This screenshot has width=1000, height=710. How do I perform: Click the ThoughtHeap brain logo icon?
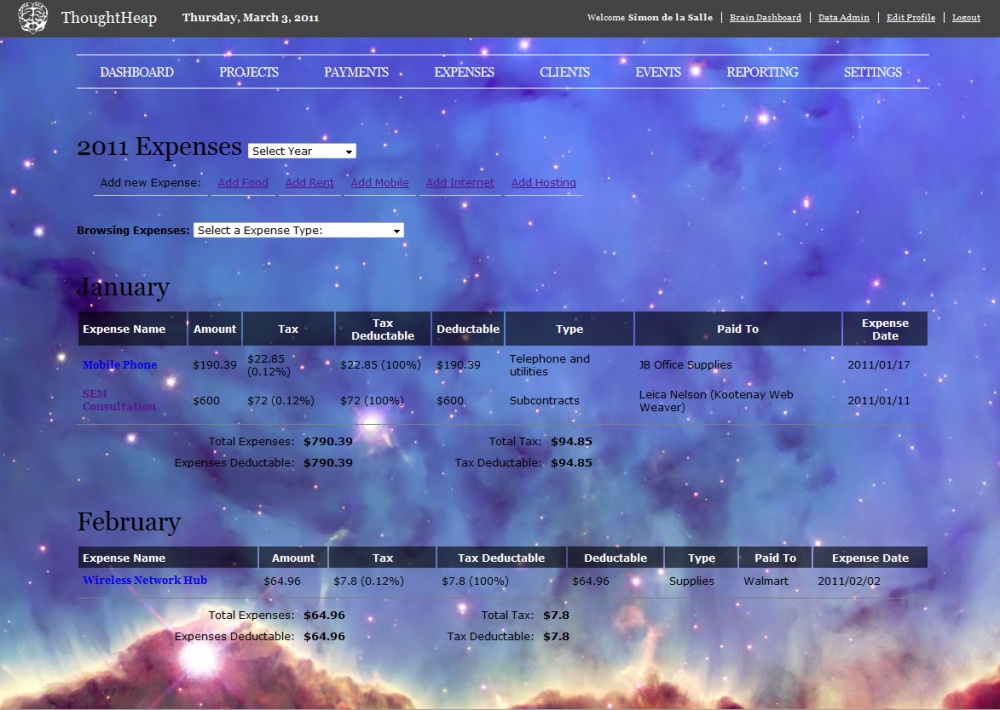(33, 18)
